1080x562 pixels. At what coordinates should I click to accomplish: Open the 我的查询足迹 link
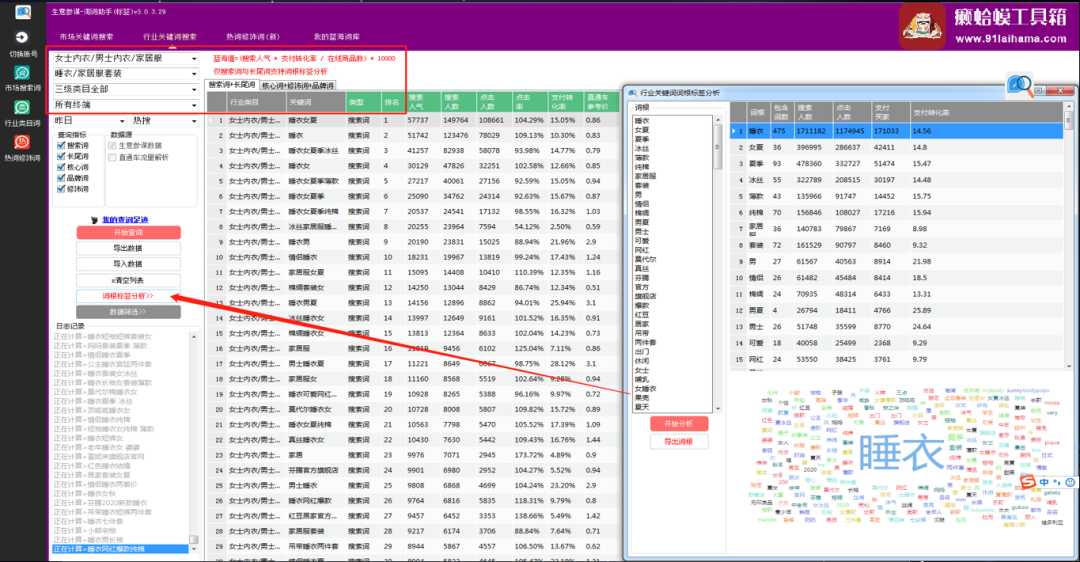pos(125,220)
